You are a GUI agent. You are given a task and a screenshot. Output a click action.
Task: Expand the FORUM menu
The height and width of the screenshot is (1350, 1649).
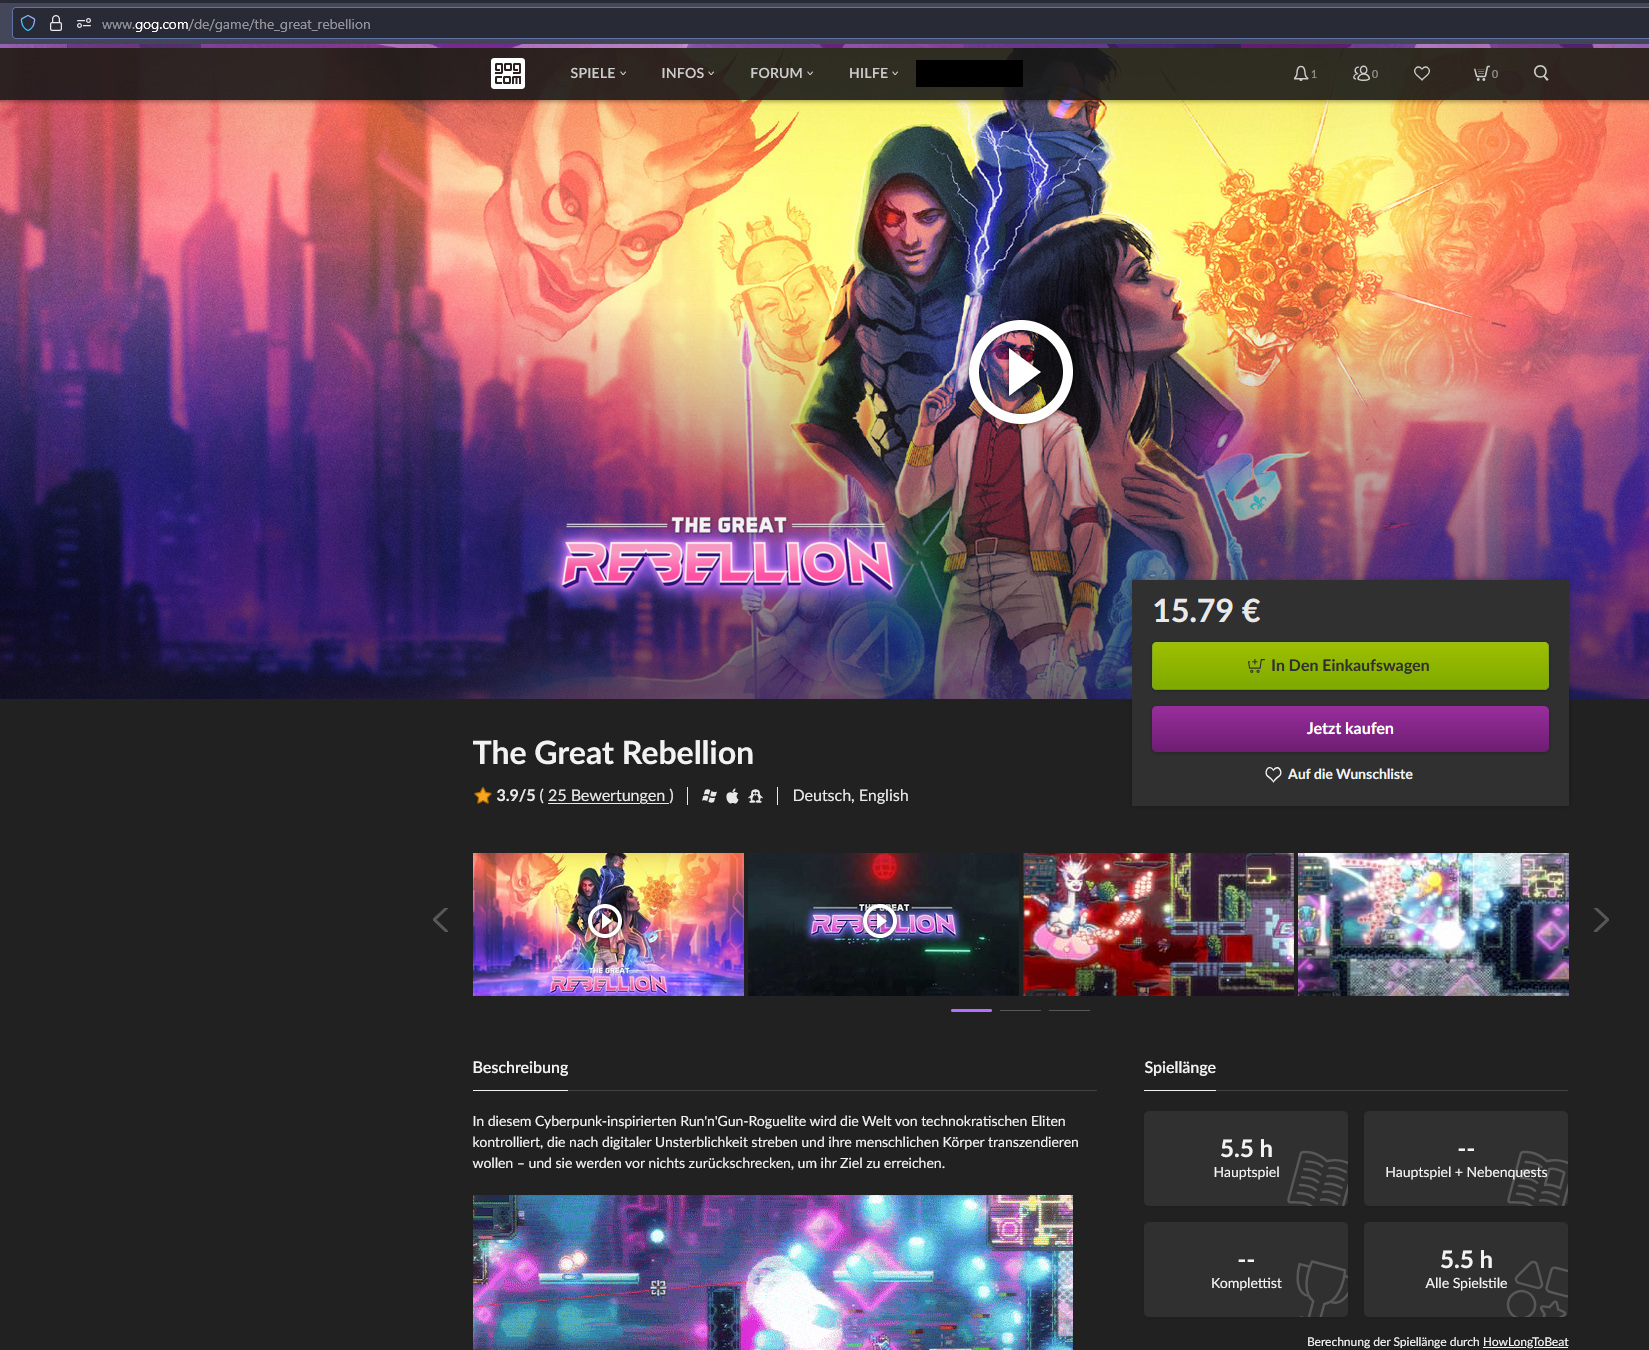click(x=782, y=73)
